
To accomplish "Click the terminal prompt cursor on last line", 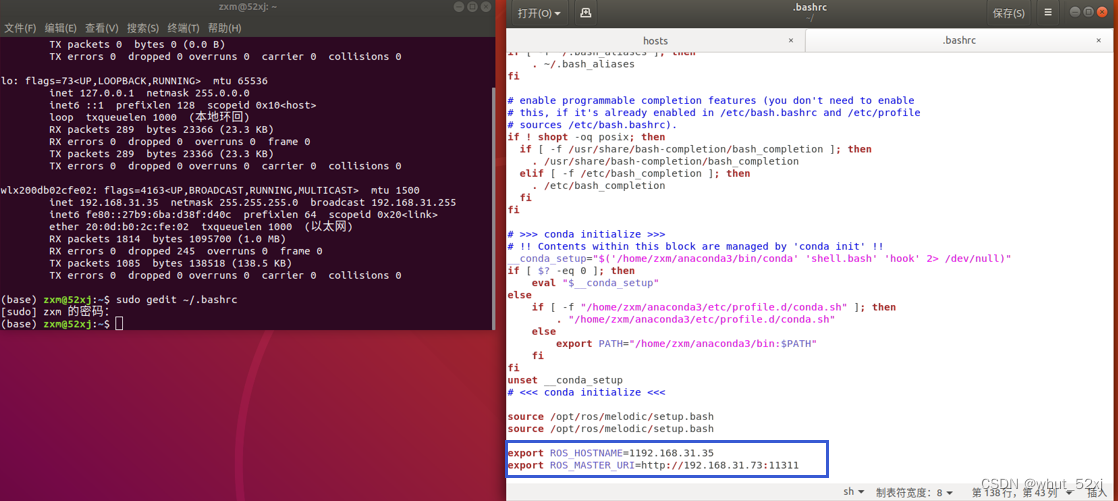I will (x=119, y=324).
